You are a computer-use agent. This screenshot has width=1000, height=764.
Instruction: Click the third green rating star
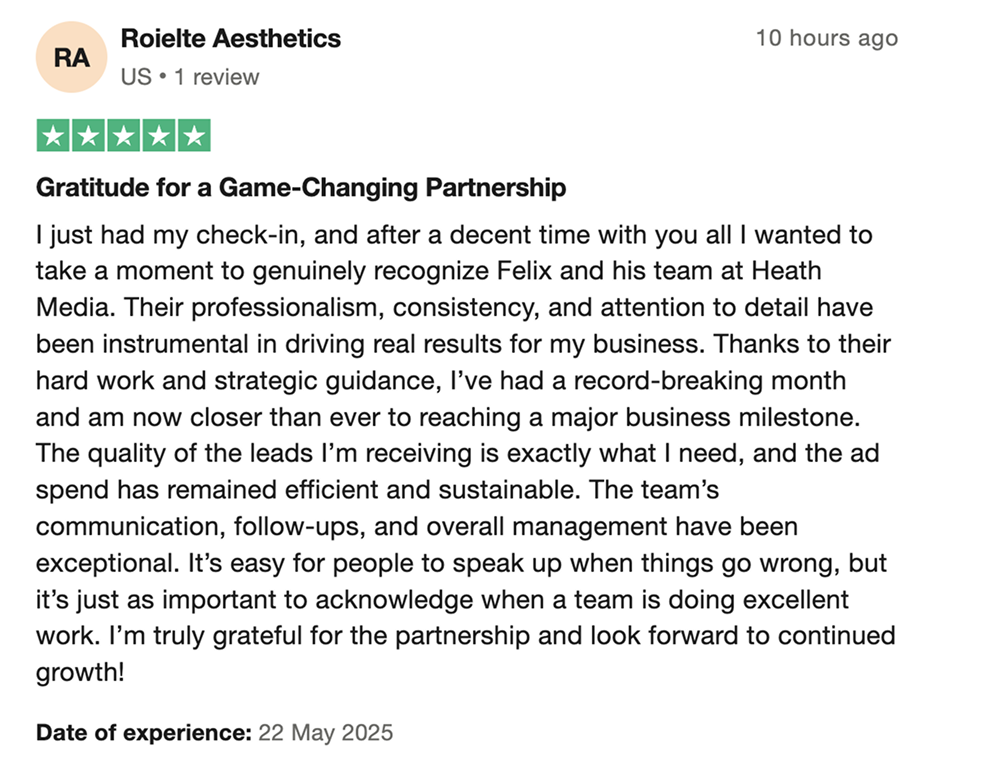(124, 135)
